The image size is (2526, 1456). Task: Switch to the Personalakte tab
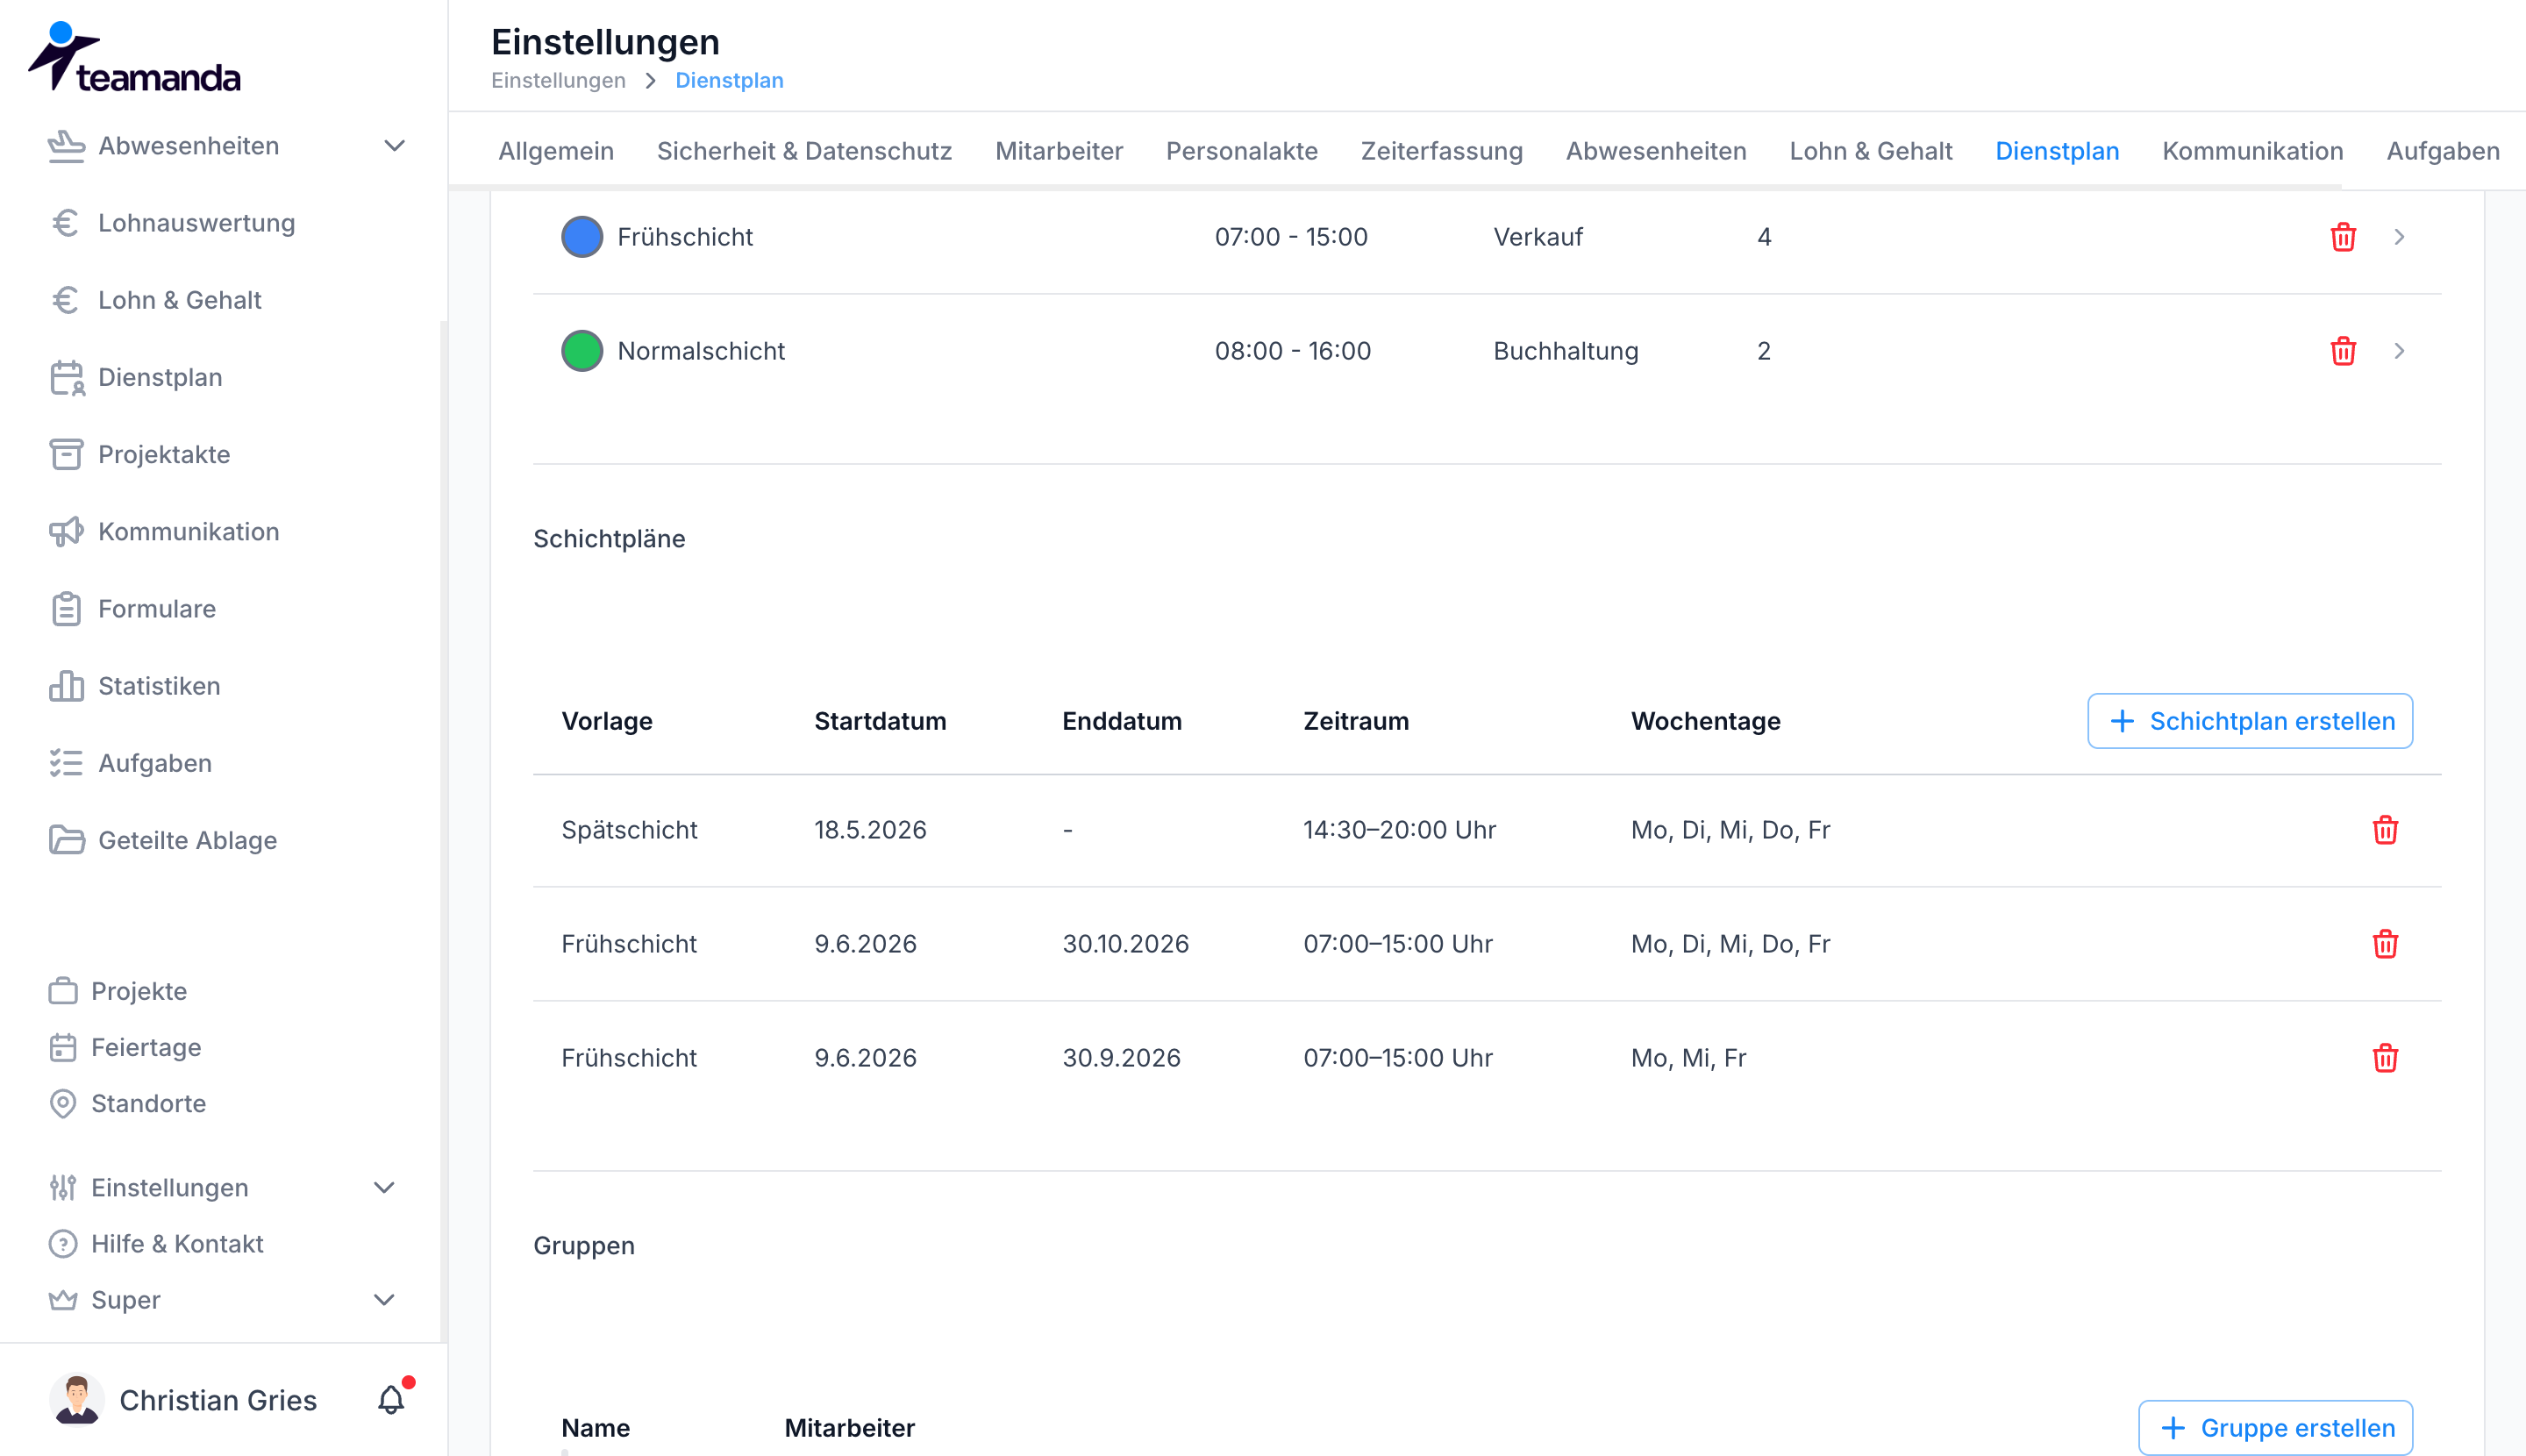1242,151
